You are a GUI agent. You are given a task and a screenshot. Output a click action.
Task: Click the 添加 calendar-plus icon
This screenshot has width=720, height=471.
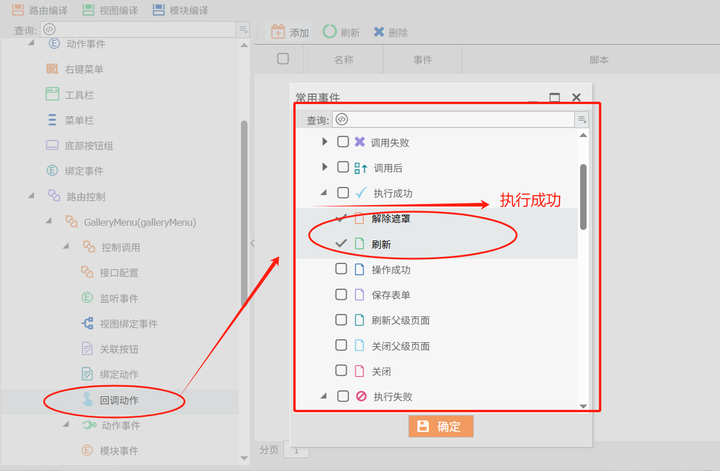coord(278,32)
